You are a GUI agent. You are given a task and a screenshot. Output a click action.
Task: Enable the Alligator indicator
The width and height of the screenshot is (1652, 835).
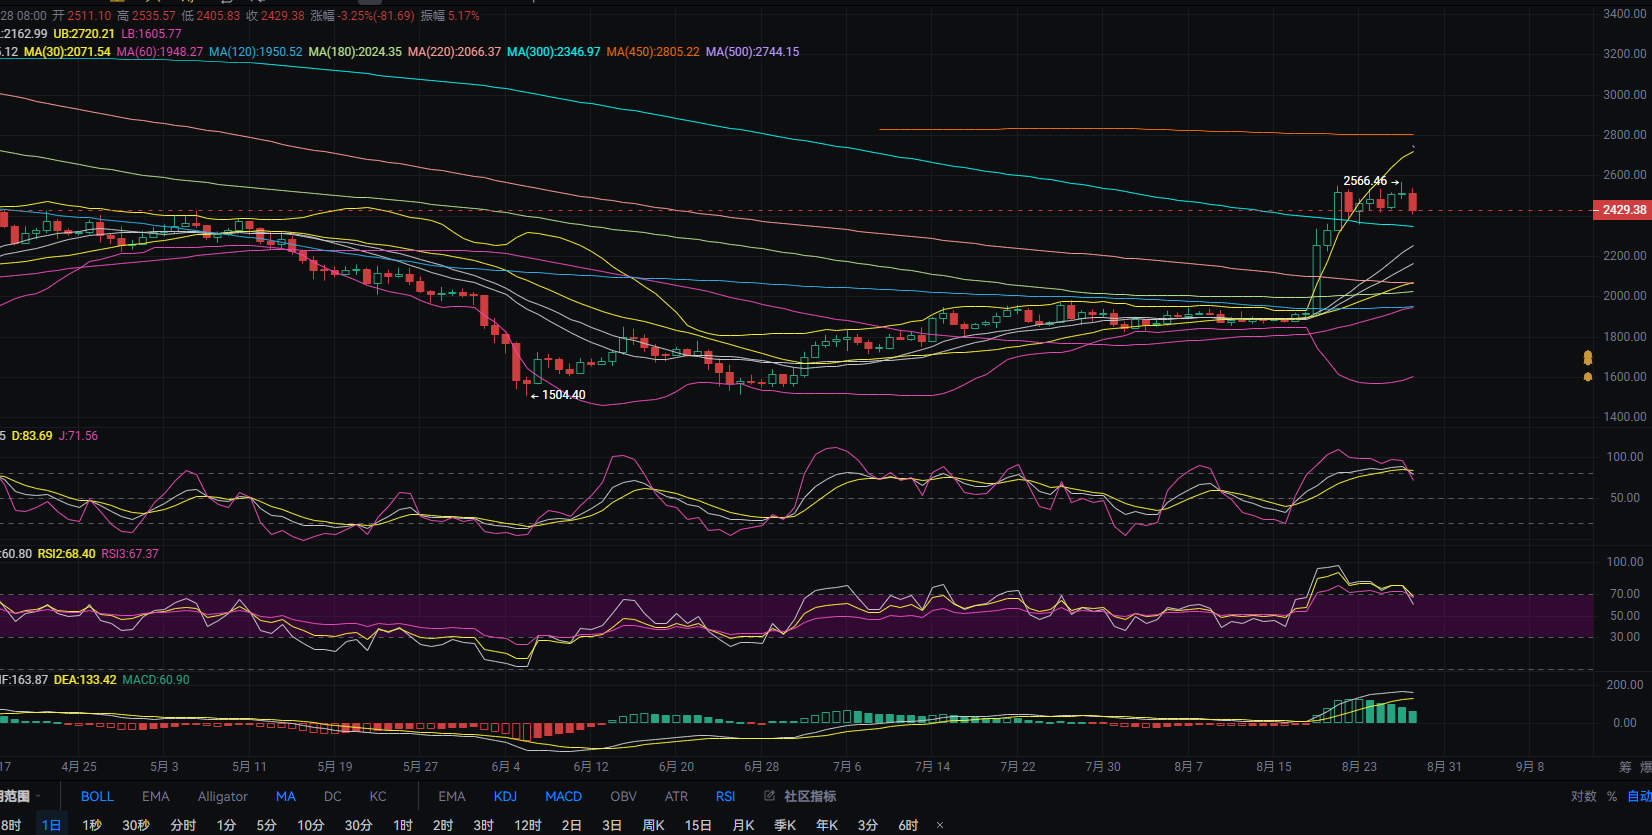222,796
